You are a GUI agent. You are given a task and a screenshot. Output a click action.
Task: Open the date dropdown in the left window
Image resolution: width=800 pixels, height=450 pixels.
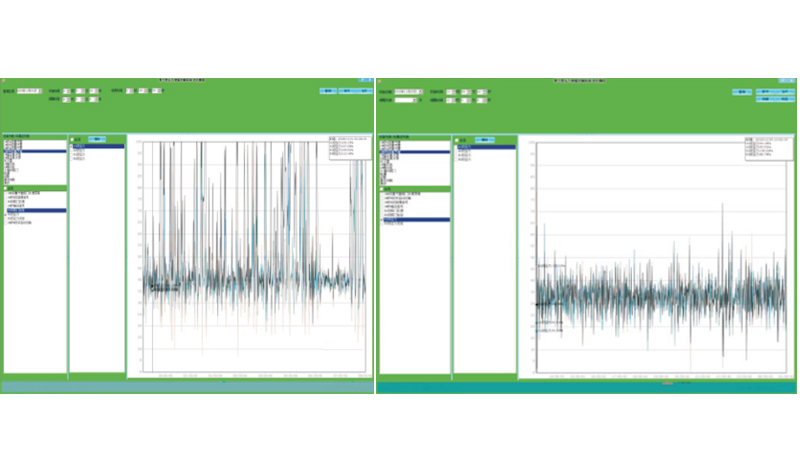(39, 91)
